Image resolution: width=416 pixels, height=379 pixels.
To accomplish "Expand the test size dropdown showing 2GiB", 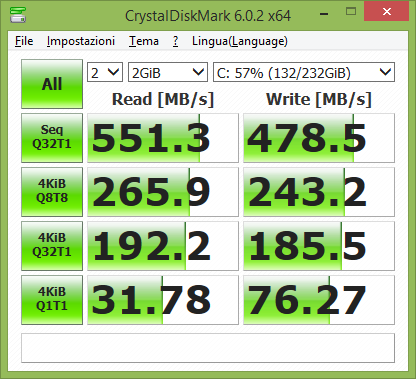I will (x=168, y=72).
